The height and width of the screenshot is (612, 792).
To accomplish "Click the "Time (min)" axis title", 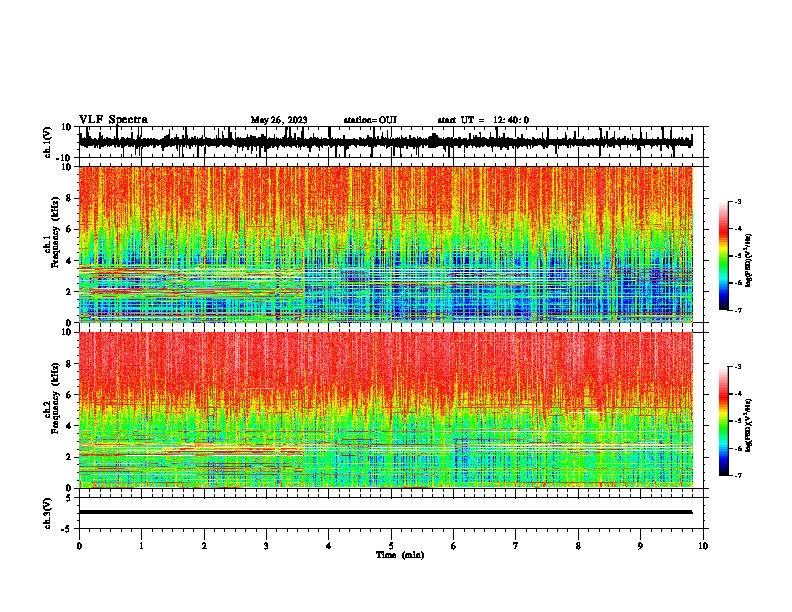I will tap(400, 555).
